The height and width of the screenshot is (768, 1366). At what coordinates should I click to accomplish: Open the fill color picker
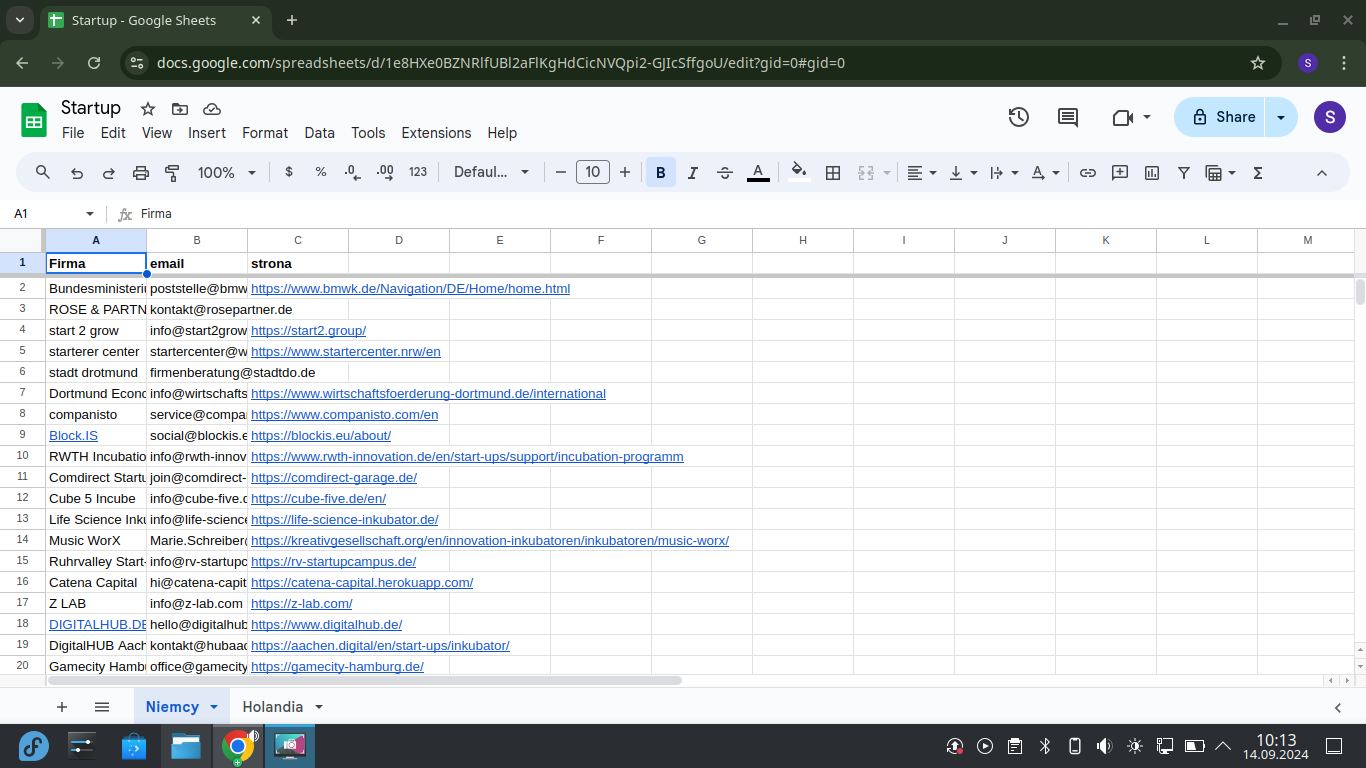[799, 172]
